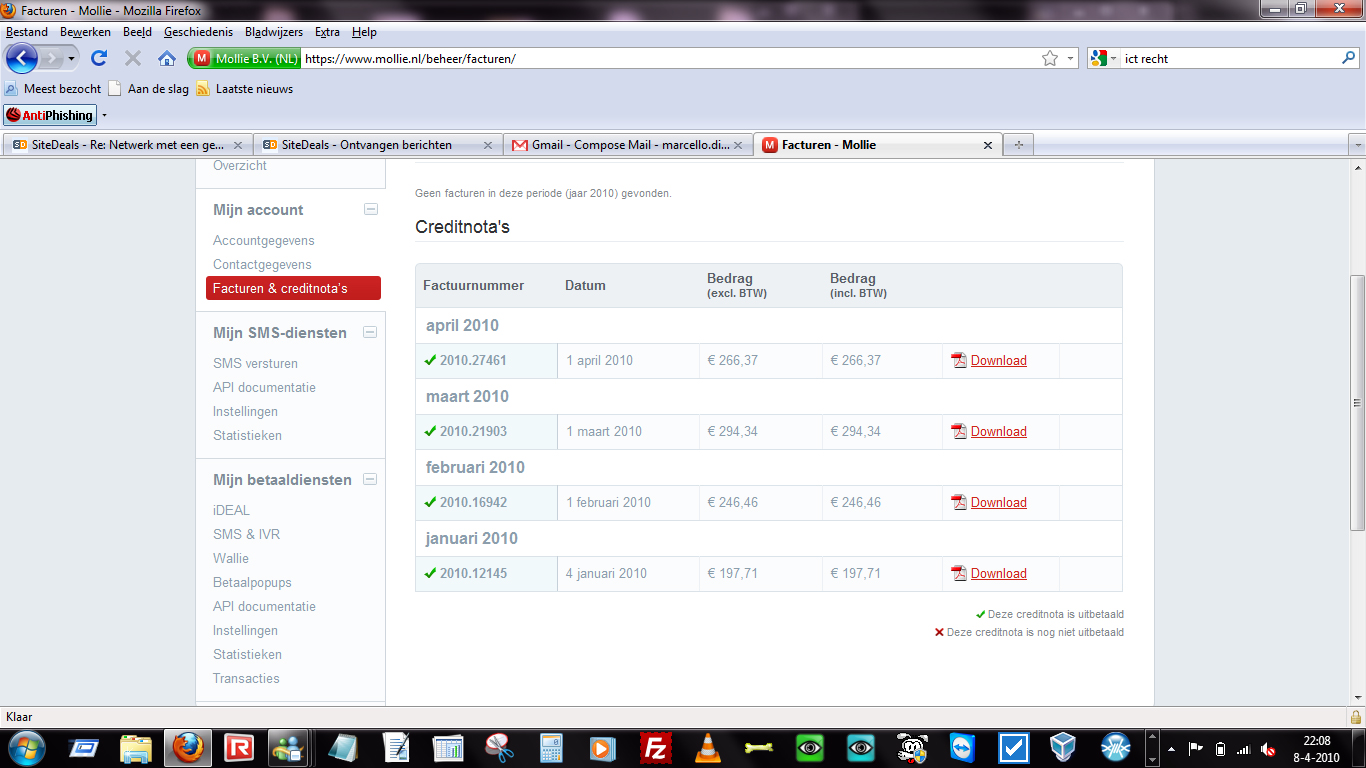
Task: Open the search engine selector dropdown
Action: pos(1104,58)
